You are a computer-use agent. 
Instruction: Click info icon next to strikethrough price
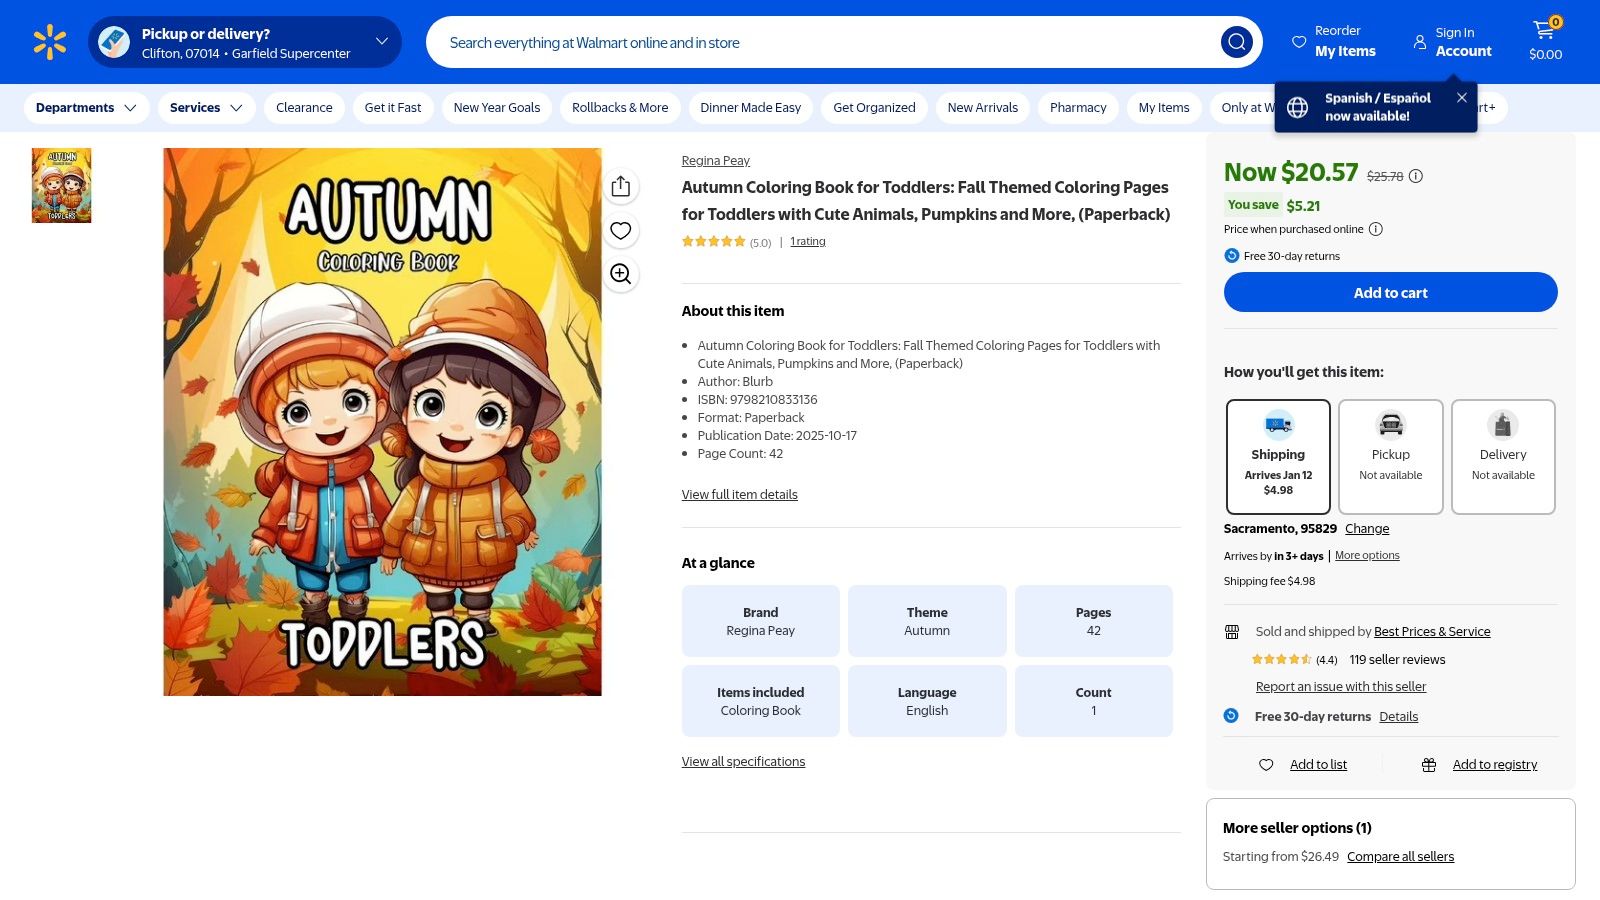tap(1415, 177)
